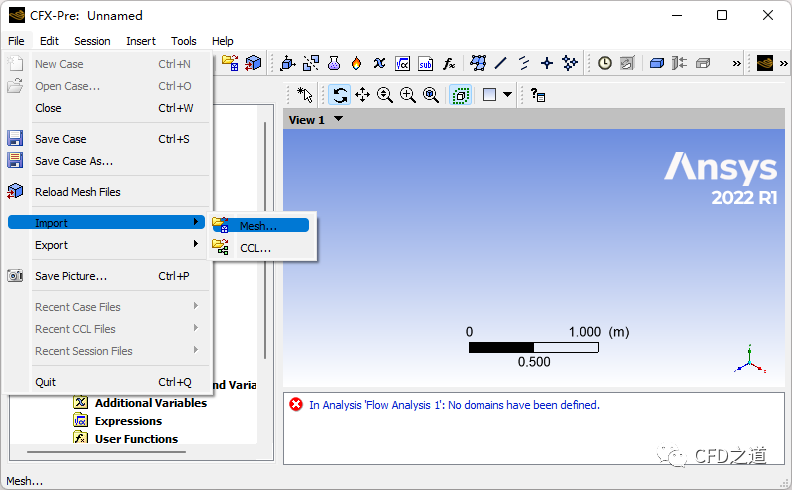Choose Quit in the File menu
The width and height of the screenshot is (792, 490).
pyautogui.click(x=107, y=382)
